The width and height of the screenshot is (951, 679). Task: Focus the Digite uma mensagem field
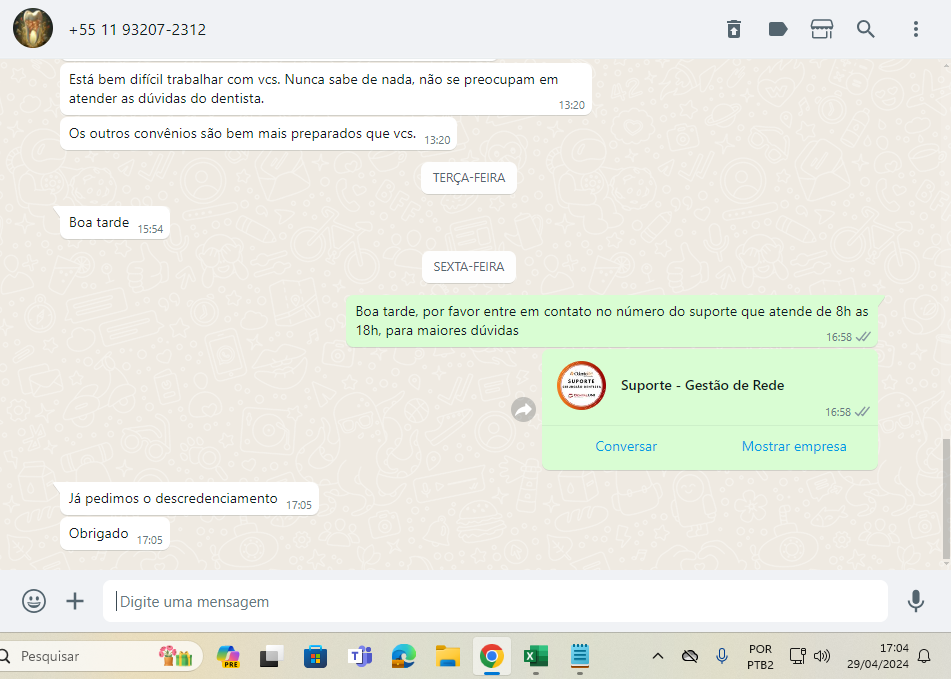point(495,601)
